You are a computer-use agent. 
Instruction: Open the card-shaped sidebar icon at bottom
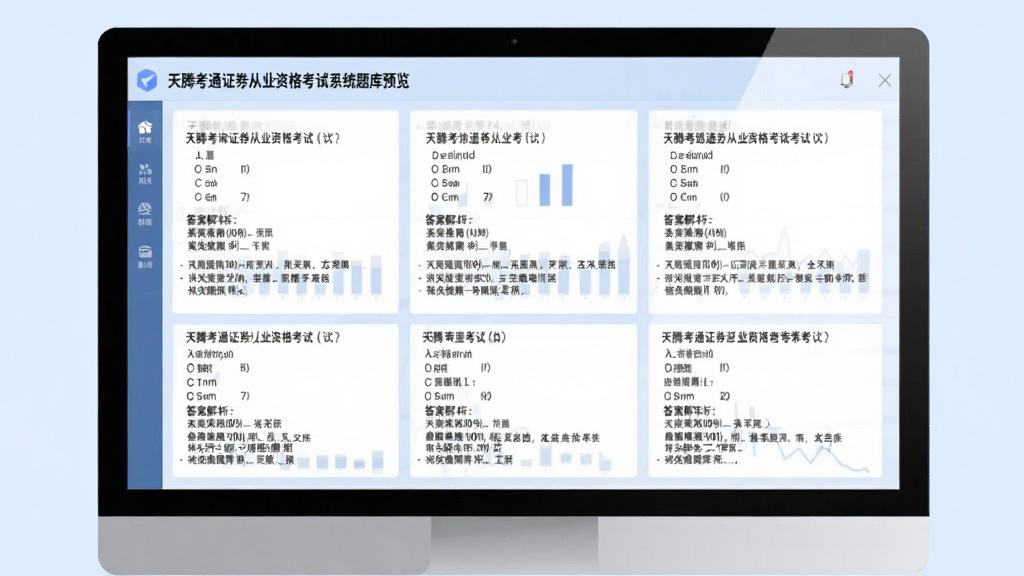click(145, 256)
